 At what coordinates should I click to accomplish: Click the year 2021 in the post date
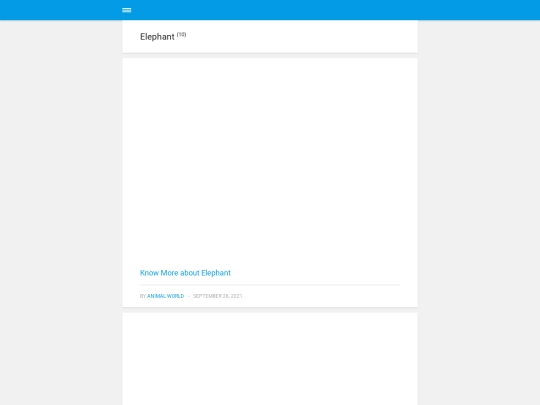click(x=237, y=296)
